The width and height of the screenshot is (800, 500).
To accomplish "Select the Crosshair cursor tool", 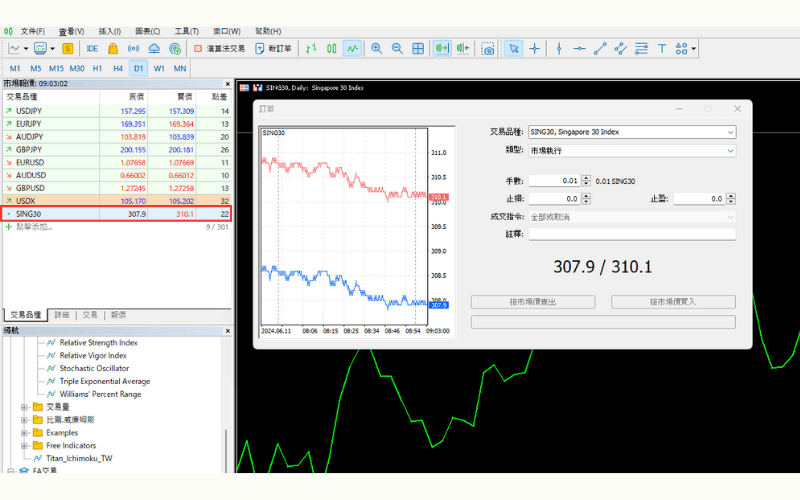I will pyautogui.click(x=535, y=48).
